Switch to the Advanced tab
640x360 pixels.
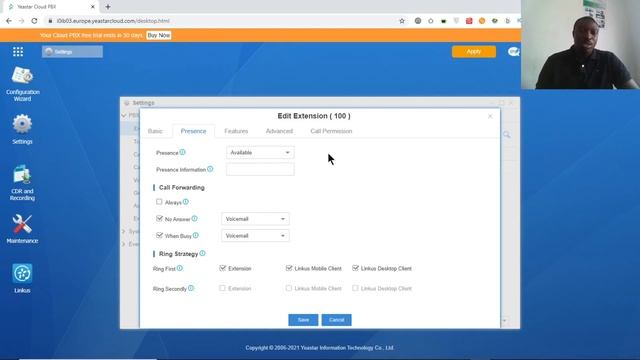(x=279, y=131)
